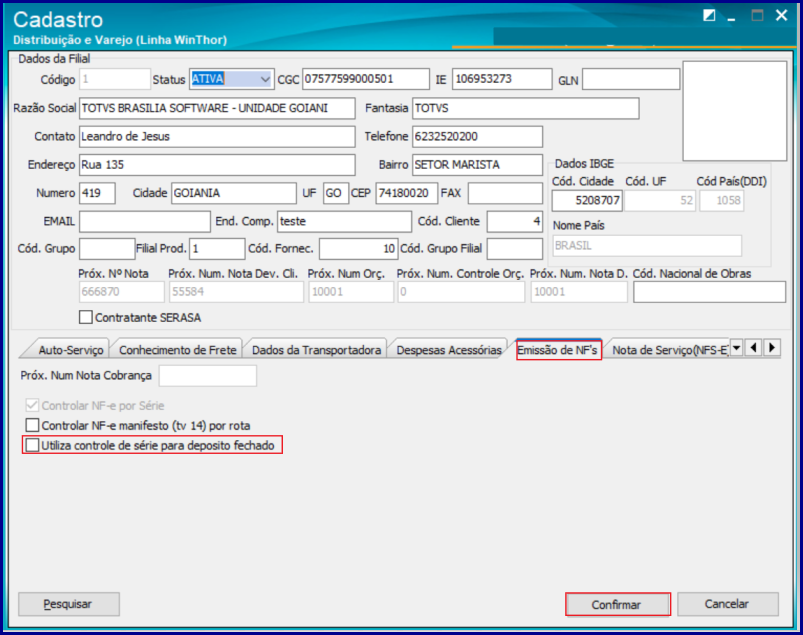Open the Conhecimento de Frete tab

(177, 350)
